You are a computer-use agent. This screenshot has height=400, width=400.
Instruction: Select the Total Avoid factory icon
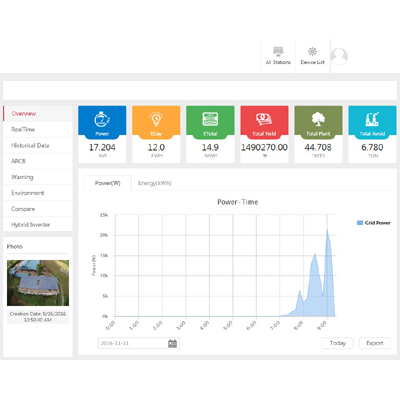(372, 119)
